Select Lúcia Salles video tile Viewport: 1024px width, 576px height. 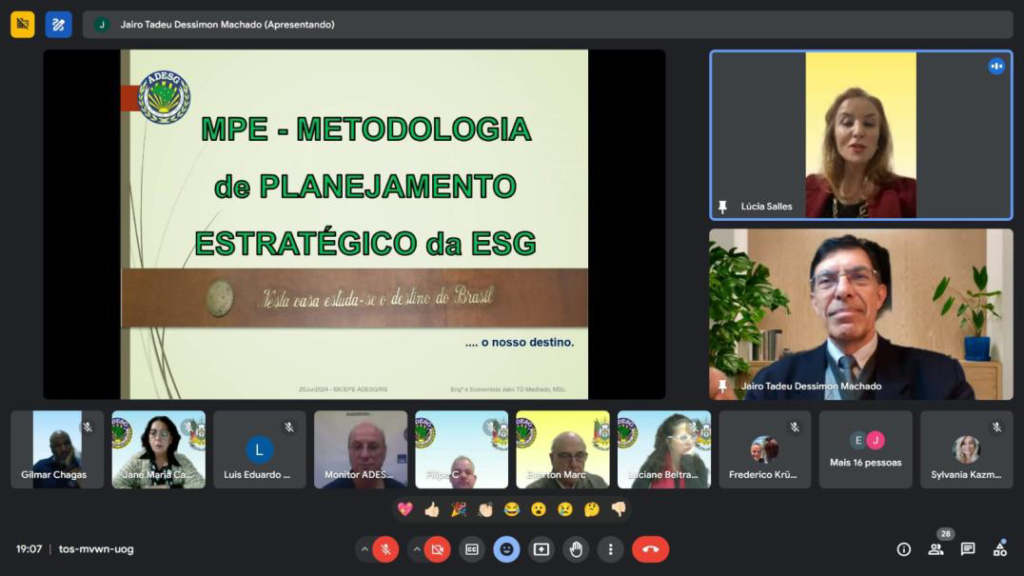pos(860,135)
